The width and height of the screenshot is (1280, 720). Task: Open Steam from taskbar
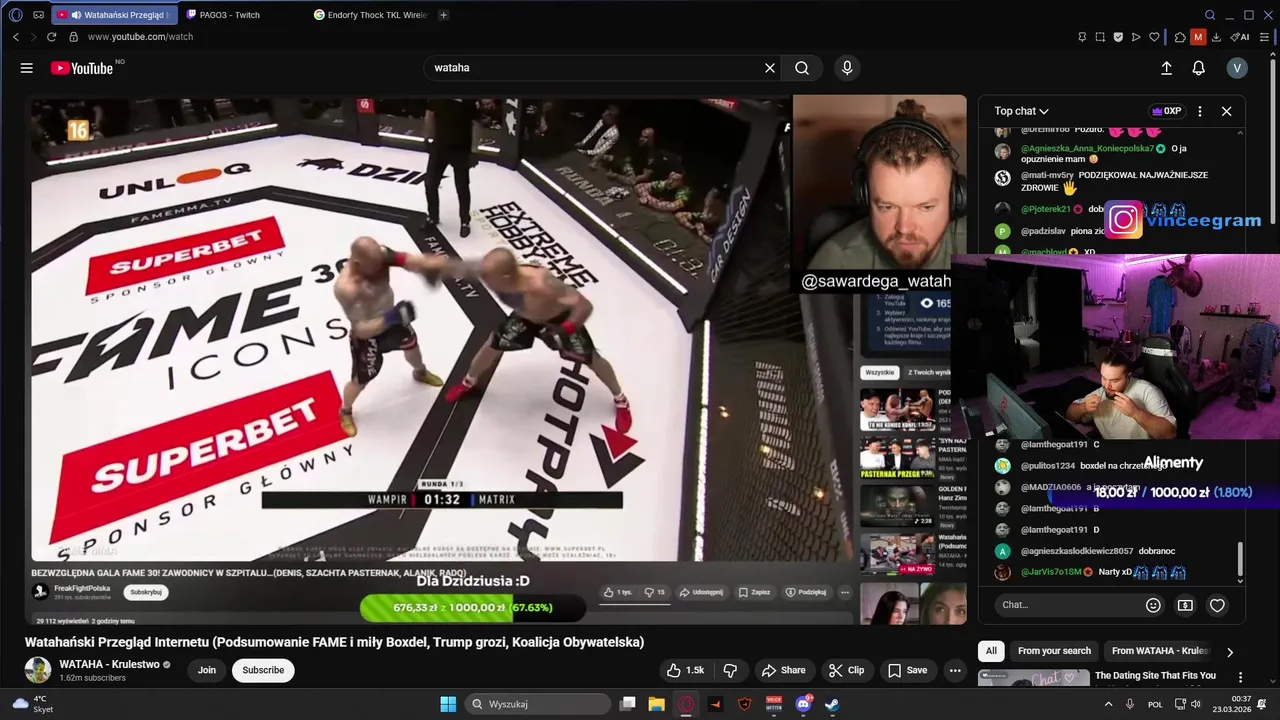(832, 704)
